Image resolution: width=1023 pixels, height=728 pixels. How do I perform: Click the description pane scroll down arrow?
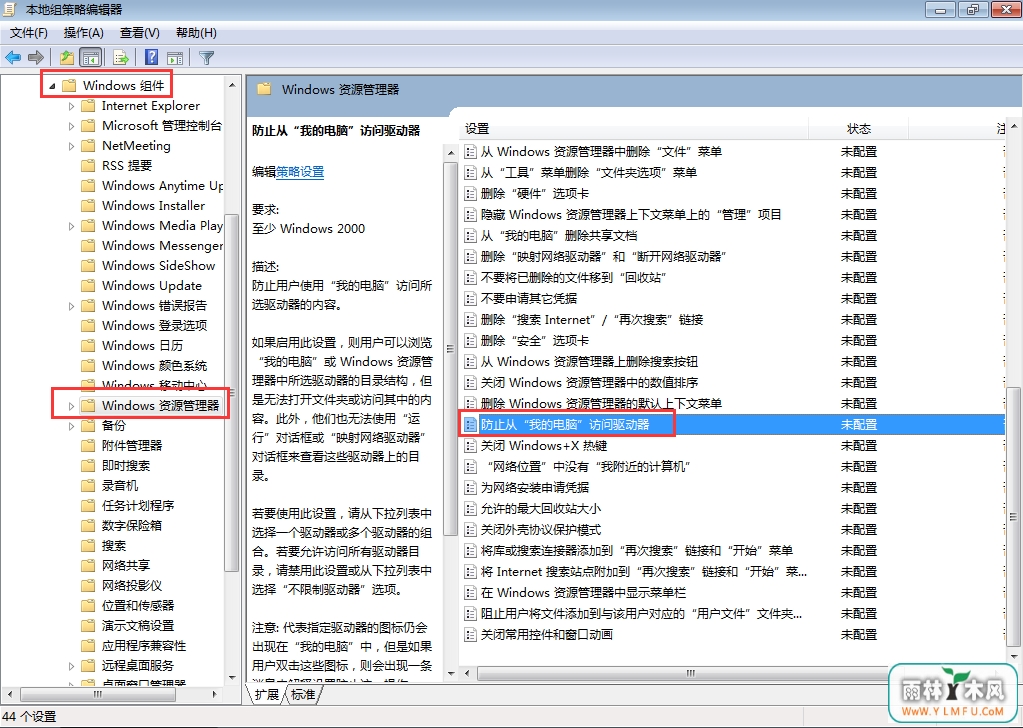(451, 673)
